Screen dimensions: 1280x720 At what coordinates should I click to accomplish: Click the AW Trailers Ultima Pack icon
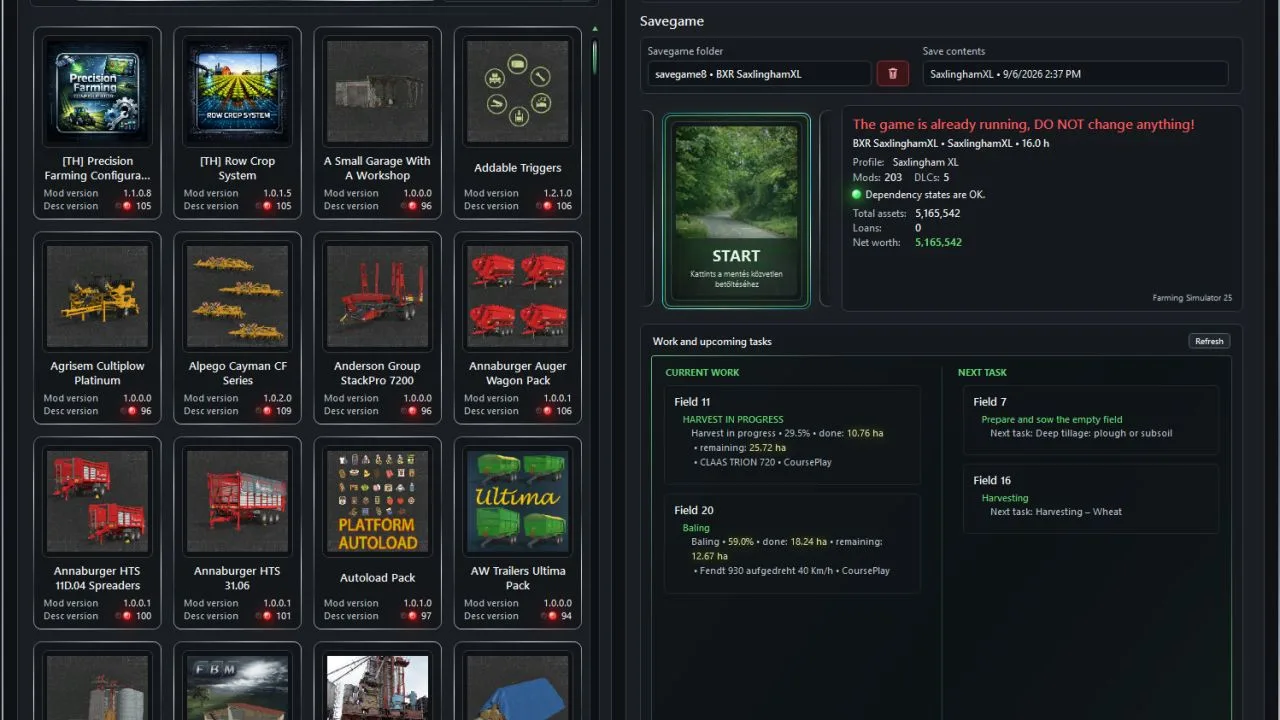click(517, 501)
